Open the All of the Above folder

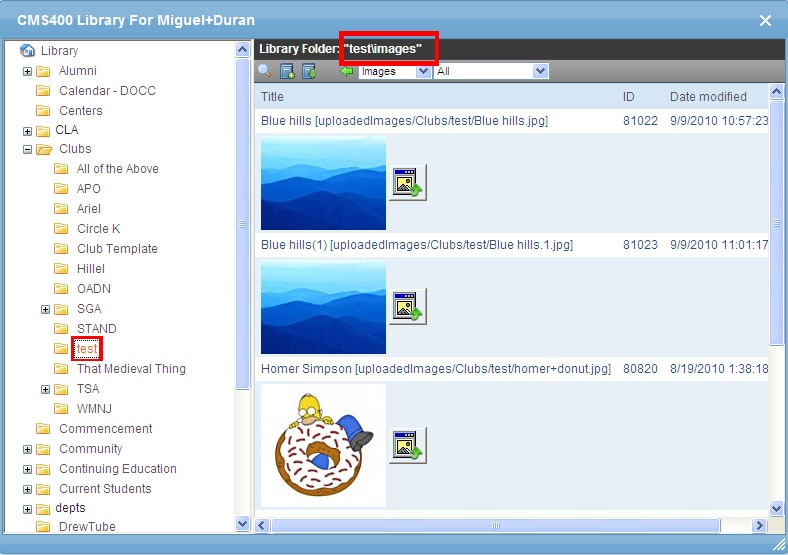(118, 168)
